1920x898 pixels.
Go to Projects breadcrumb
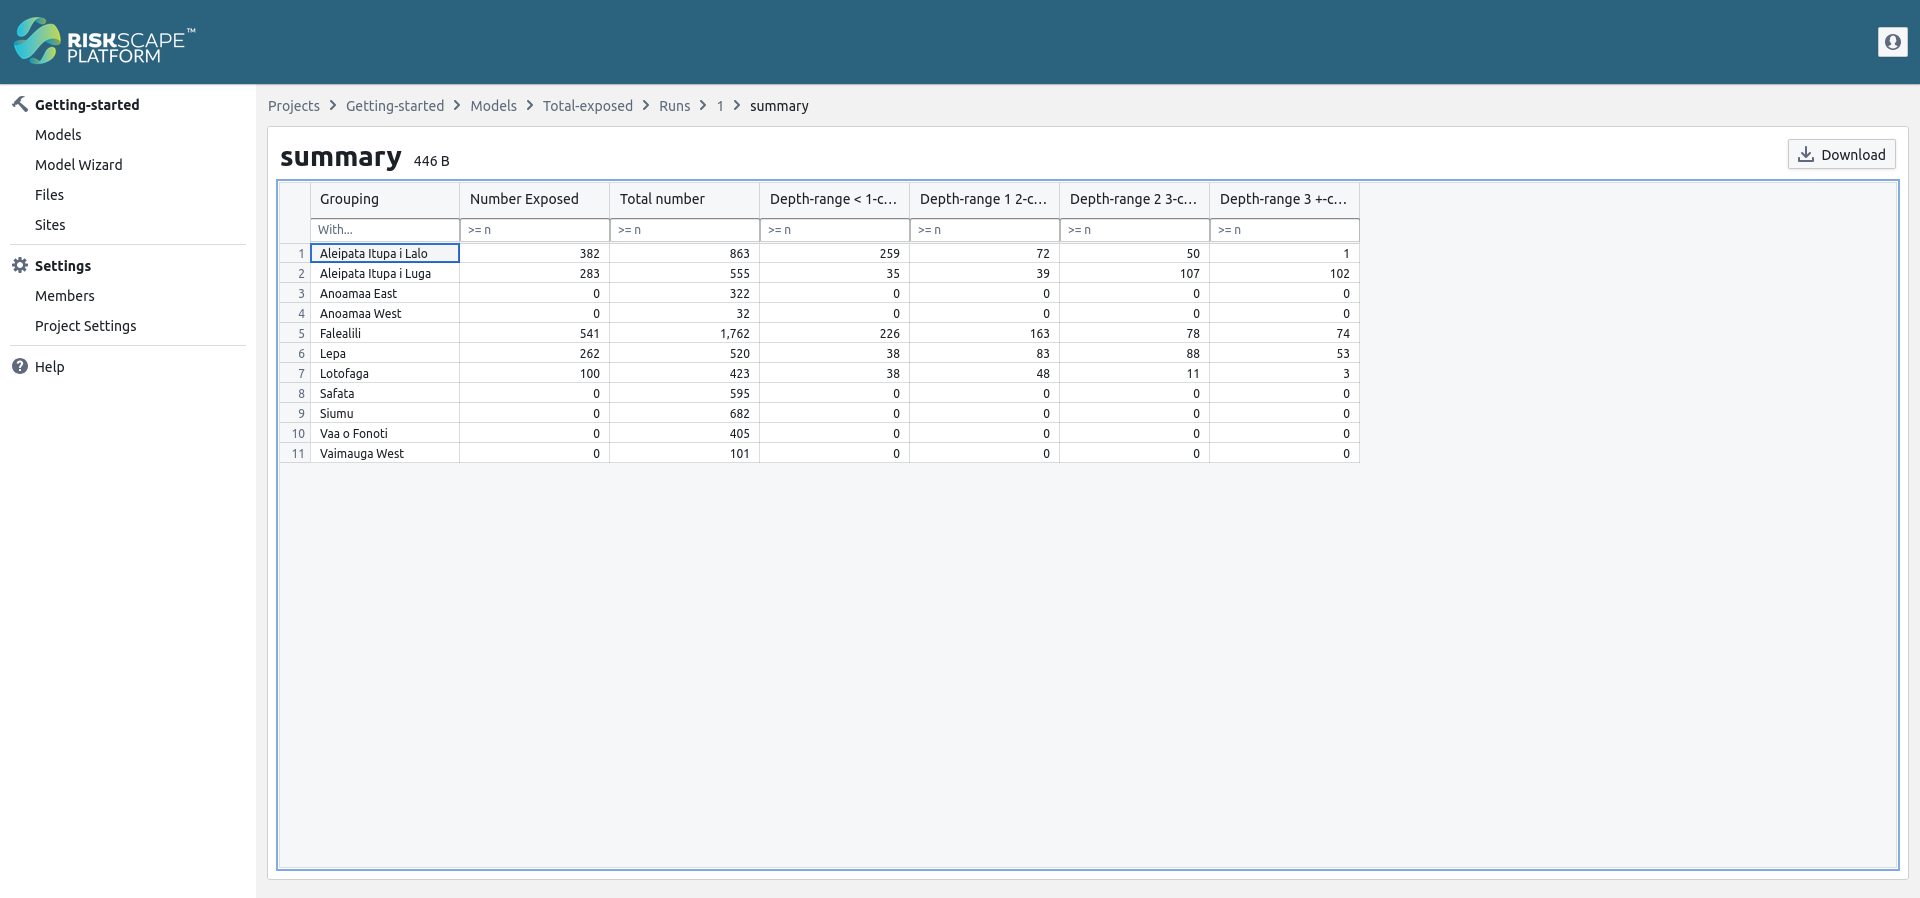pyautogui.click(x=294, y=106)
